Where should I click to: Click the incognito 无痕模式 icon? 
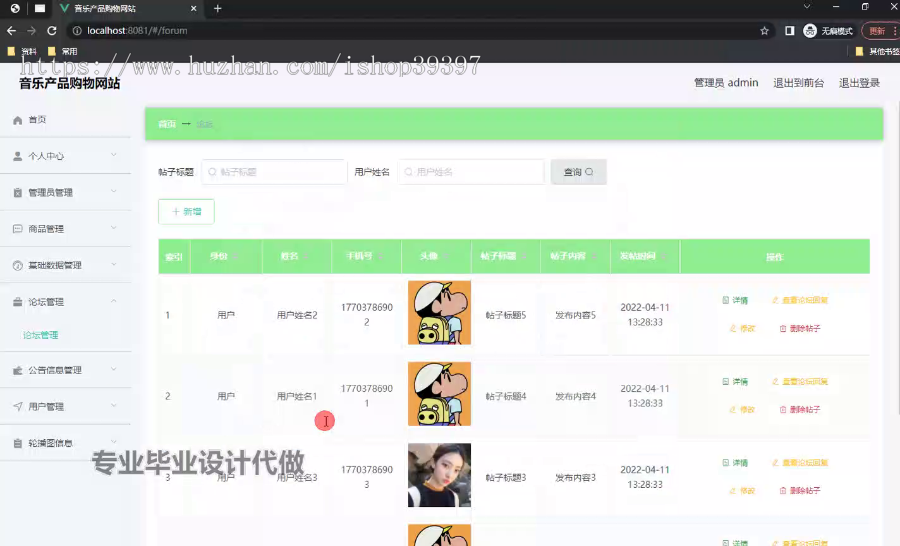(810, 31)
